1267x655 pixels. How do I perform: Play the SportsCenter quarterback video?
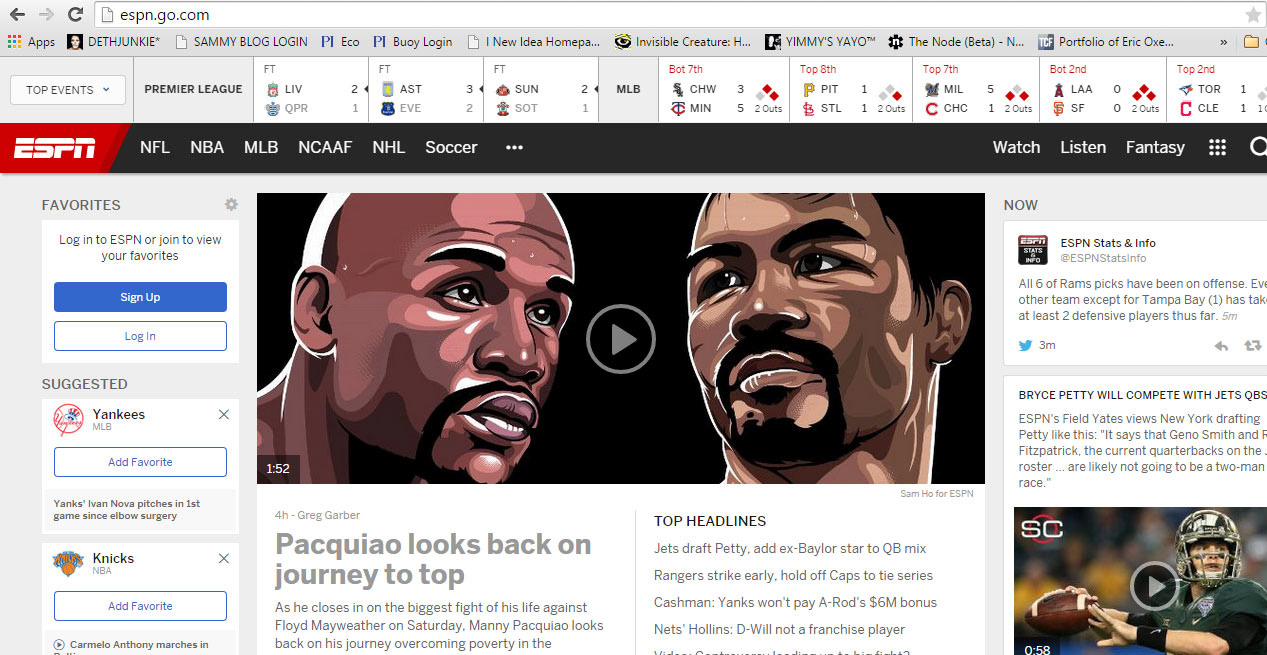click(x=1154, y=585)
